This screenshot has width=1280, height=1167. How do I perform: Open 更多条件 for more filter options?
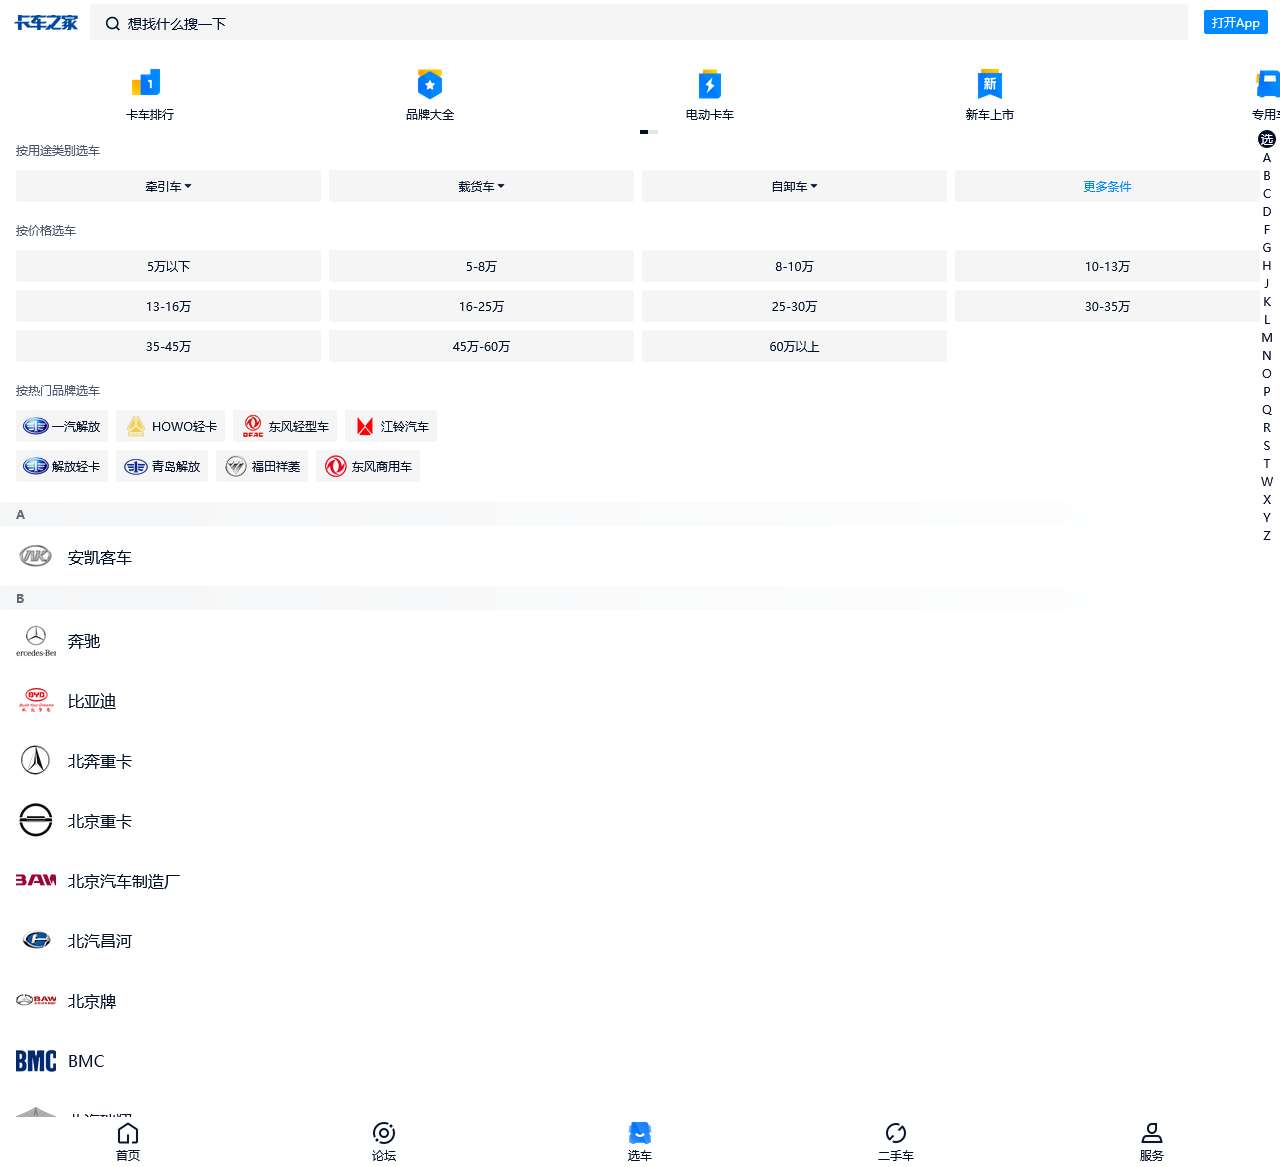point(1107,186)
